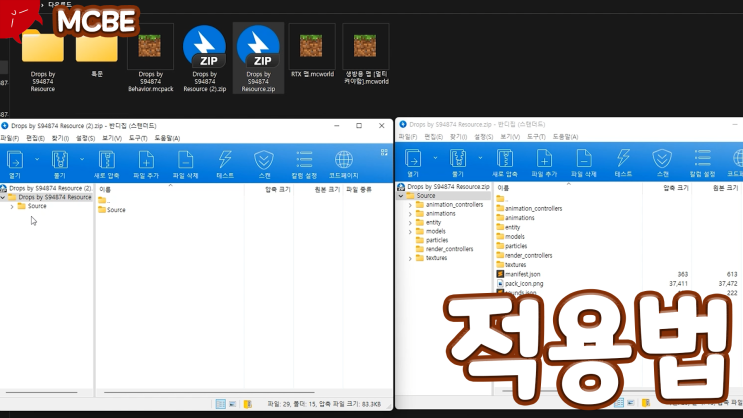The height and width of the screenshot is (418, 743).
Task: Click horizontal scrollbar under the Resource (2).zip tree pane
Action: pyautogui.click(x=41, y=392)
